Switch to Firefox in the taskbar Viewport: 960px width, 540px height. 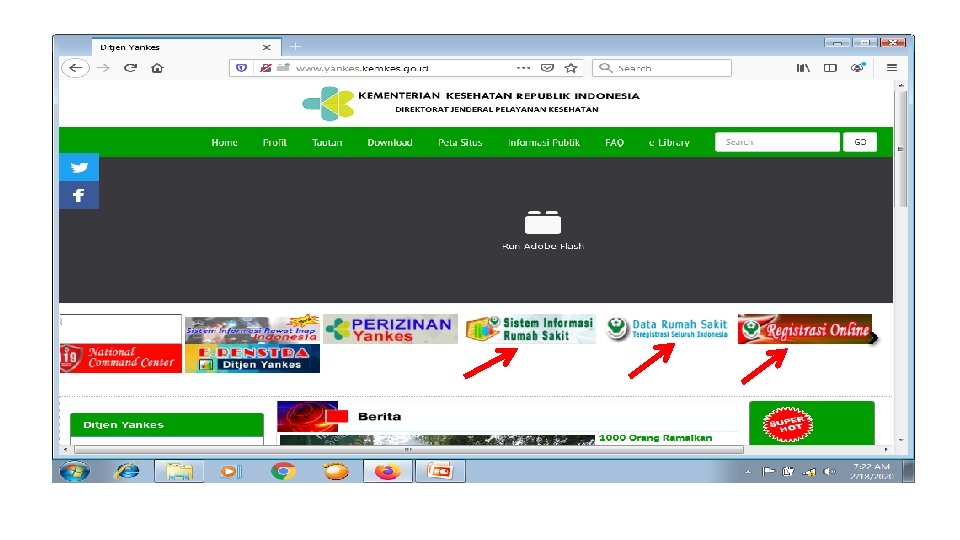[388, 471]
